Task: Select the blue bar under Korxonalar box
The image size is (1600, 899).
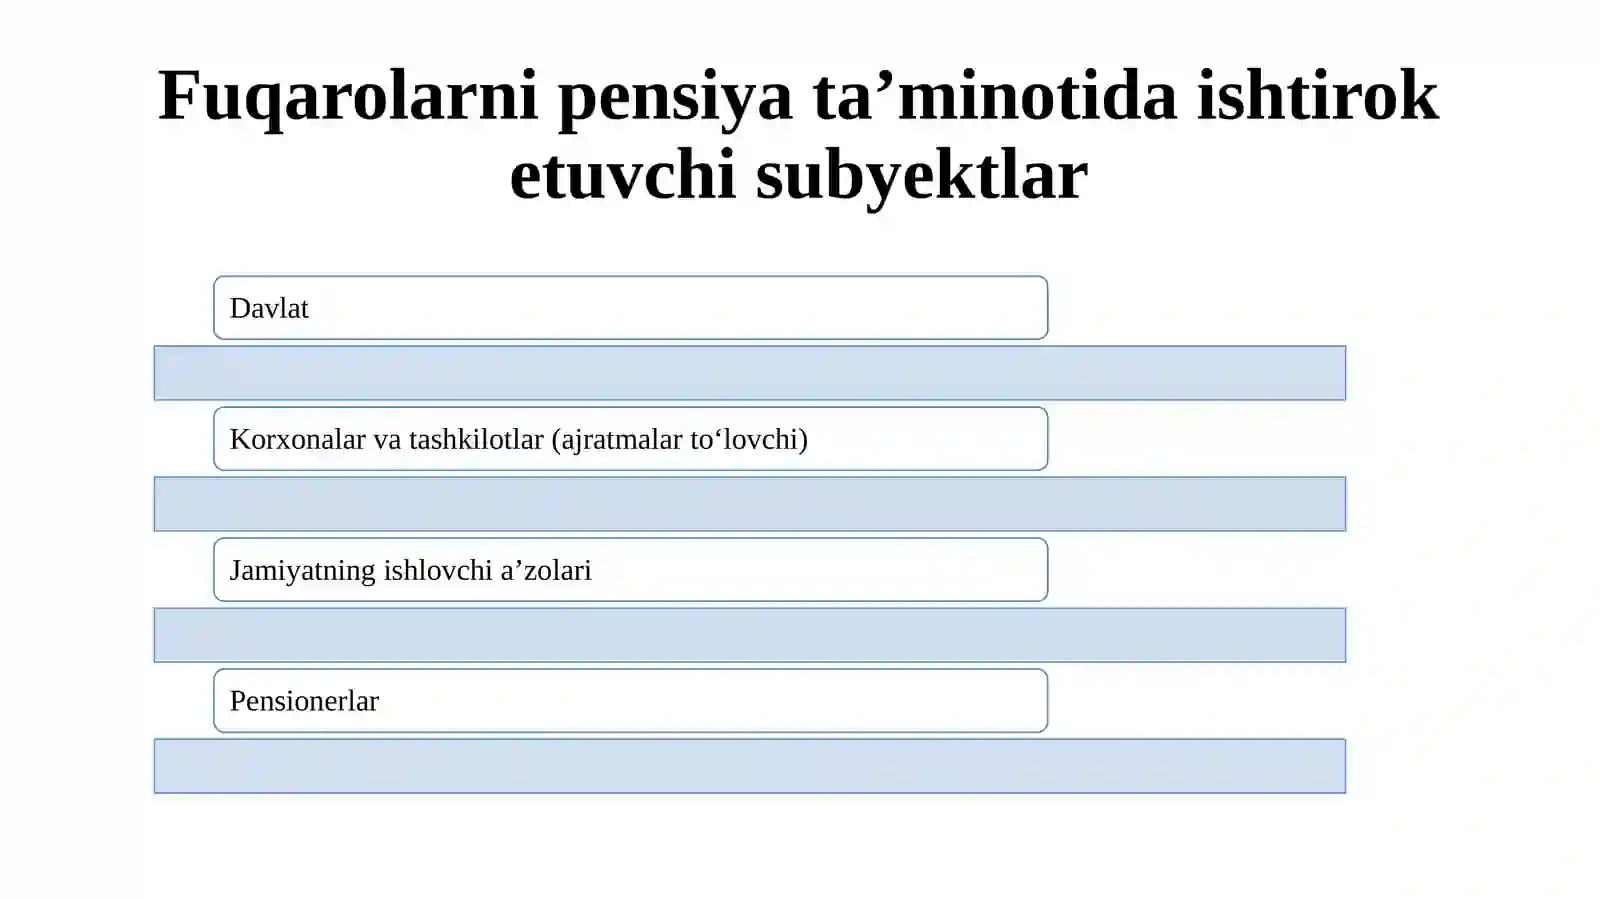Action: tap(750, 504)
